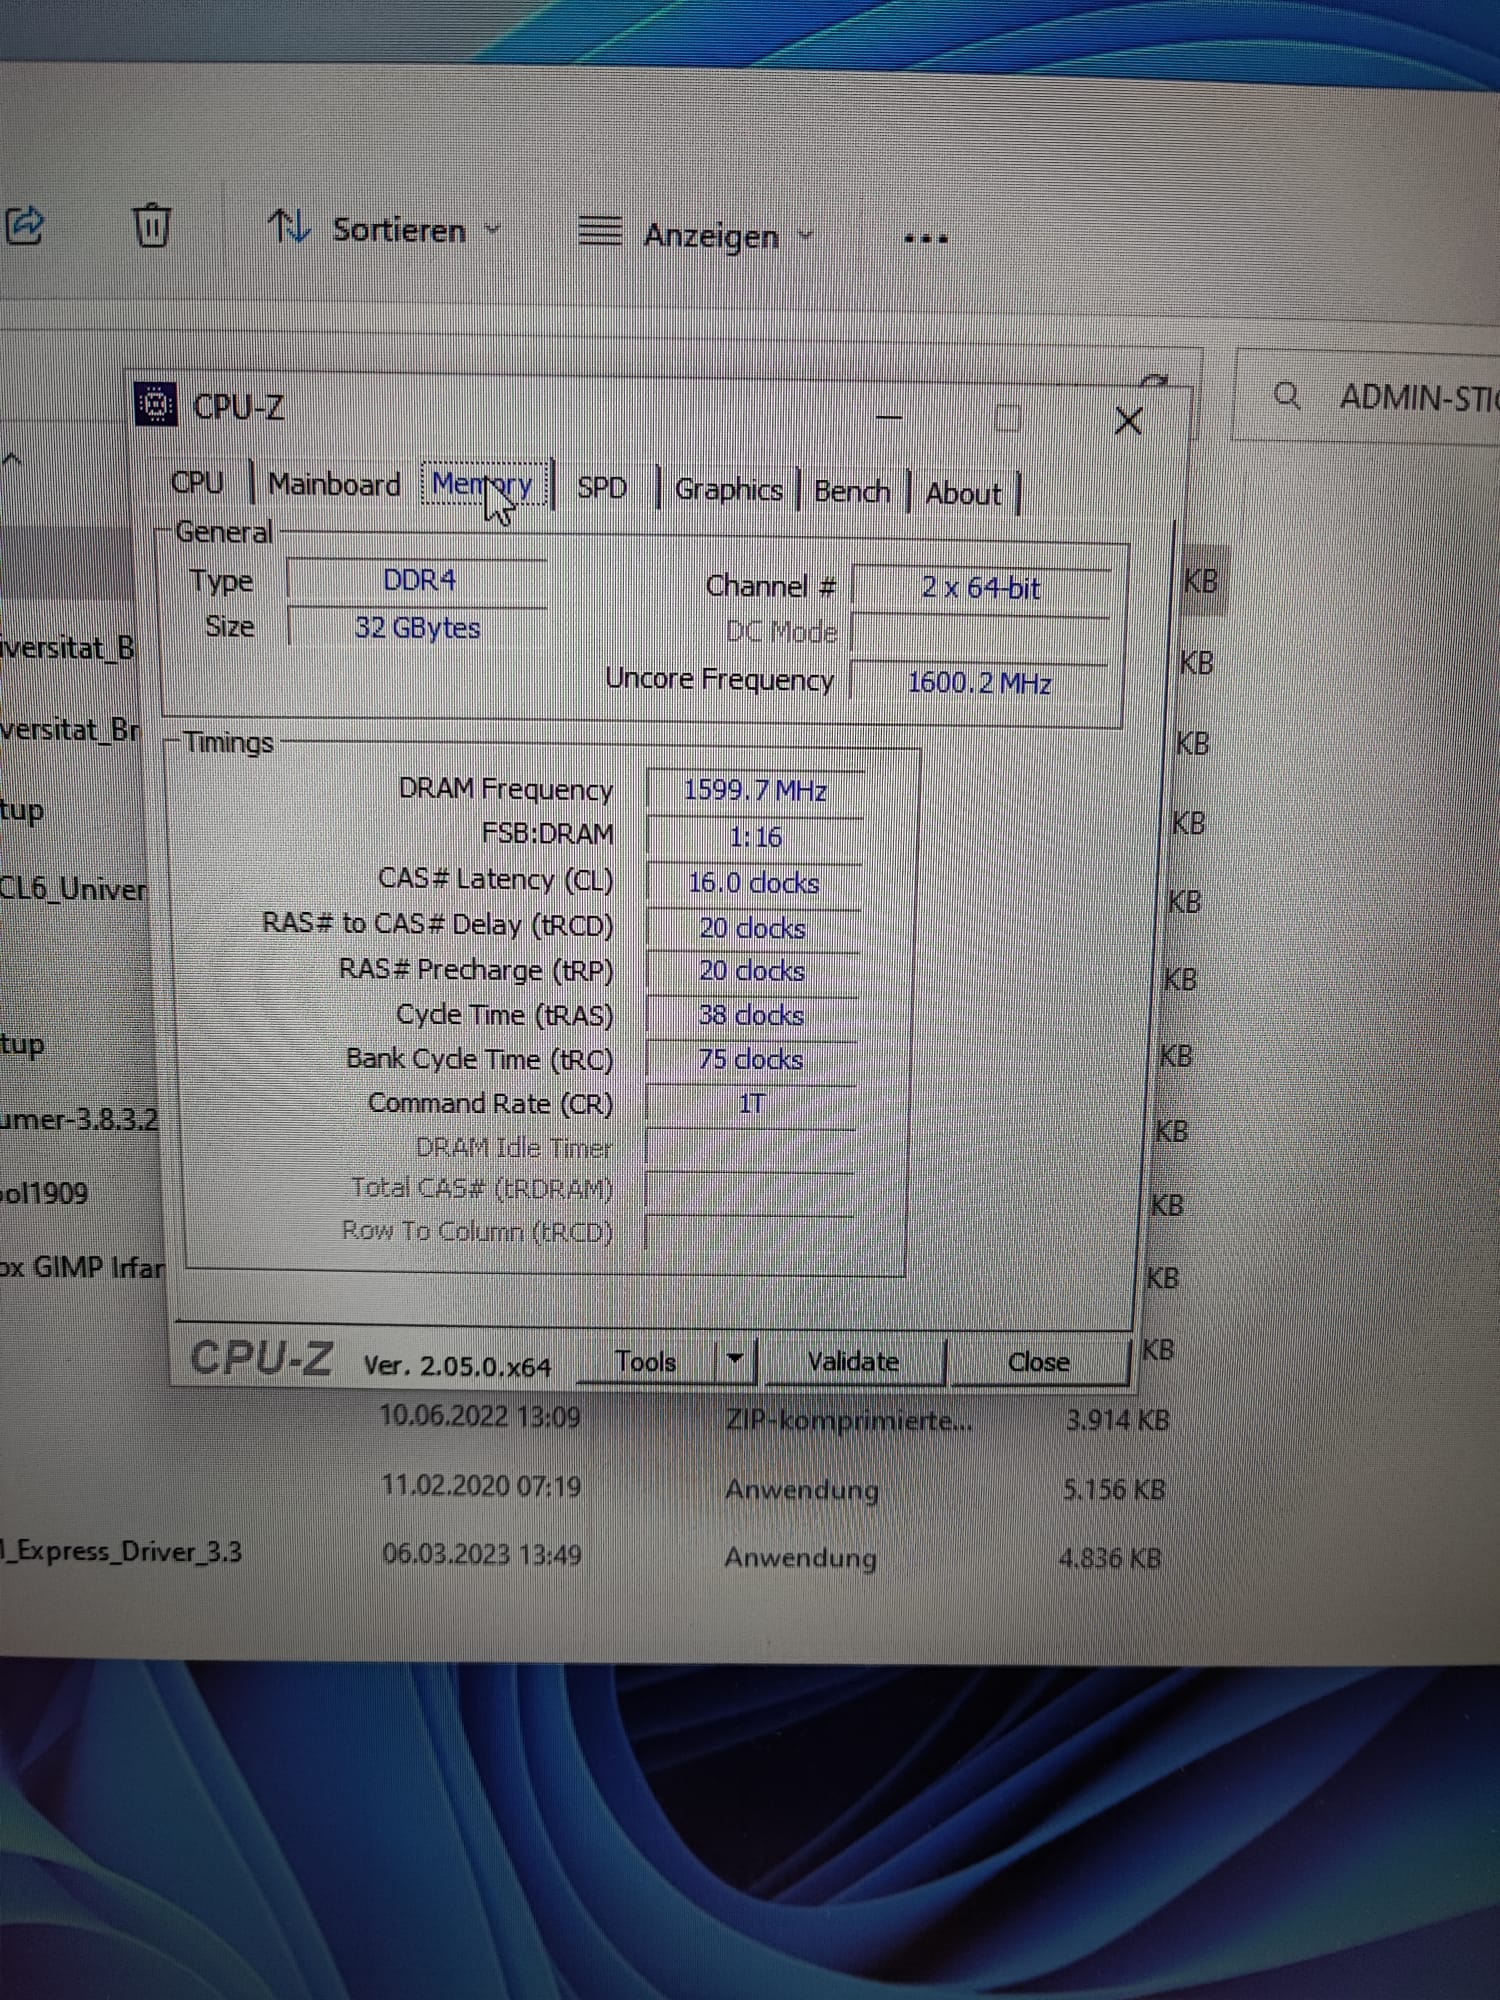The width and height of the screenshot is (1500, 2000).
Task: Open the three-dots more options menu
Action: coord(926,239)
